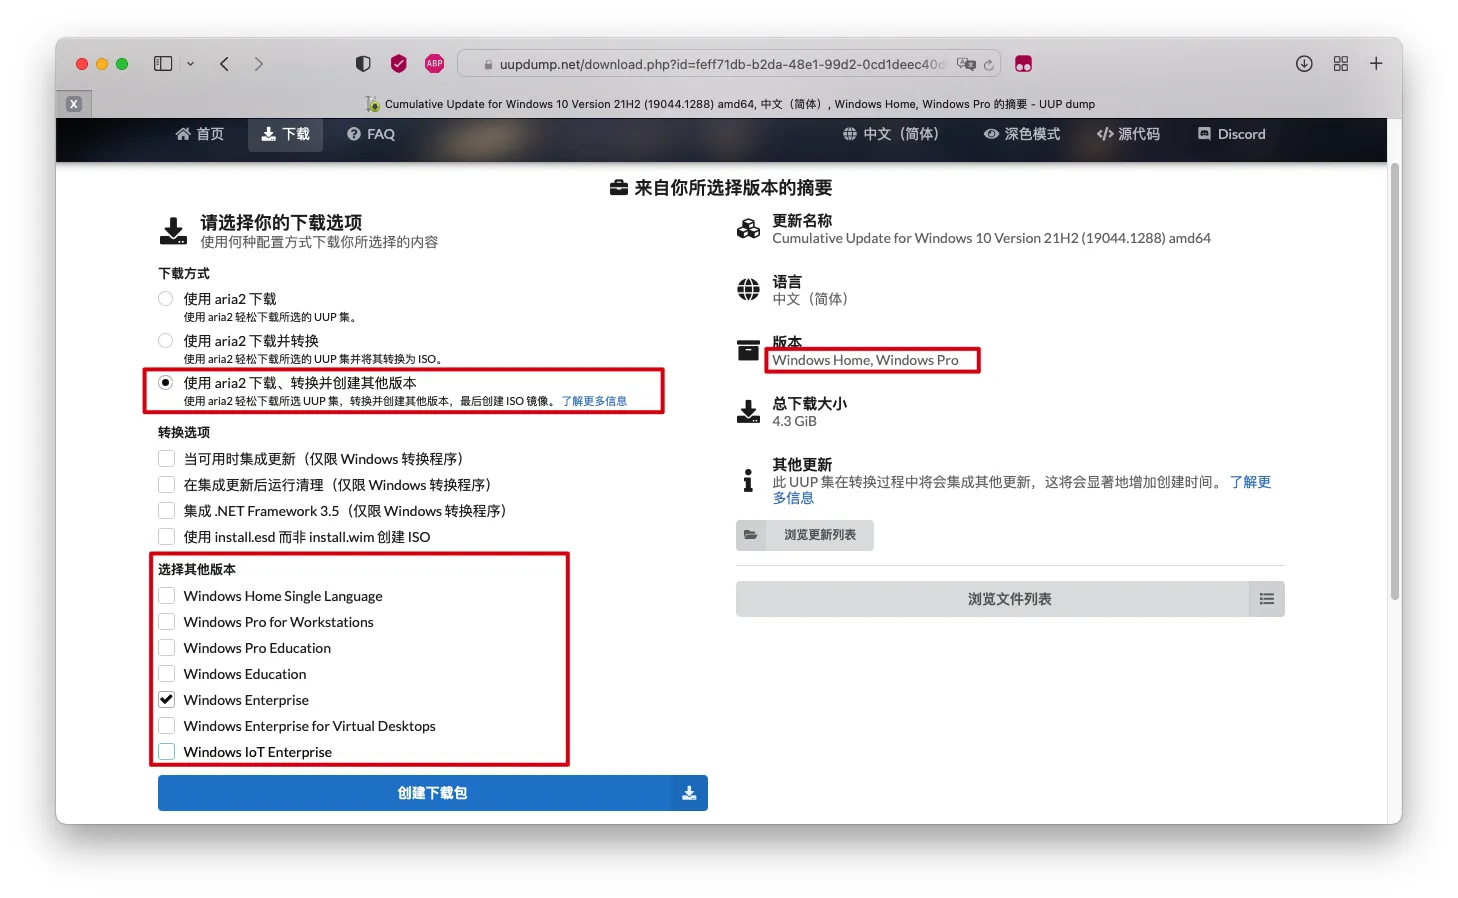Image resolution: width=1458 pixels, height=898 pixels.
Task: Reload the page with refresh icon
Action: [x=988, y=65]
